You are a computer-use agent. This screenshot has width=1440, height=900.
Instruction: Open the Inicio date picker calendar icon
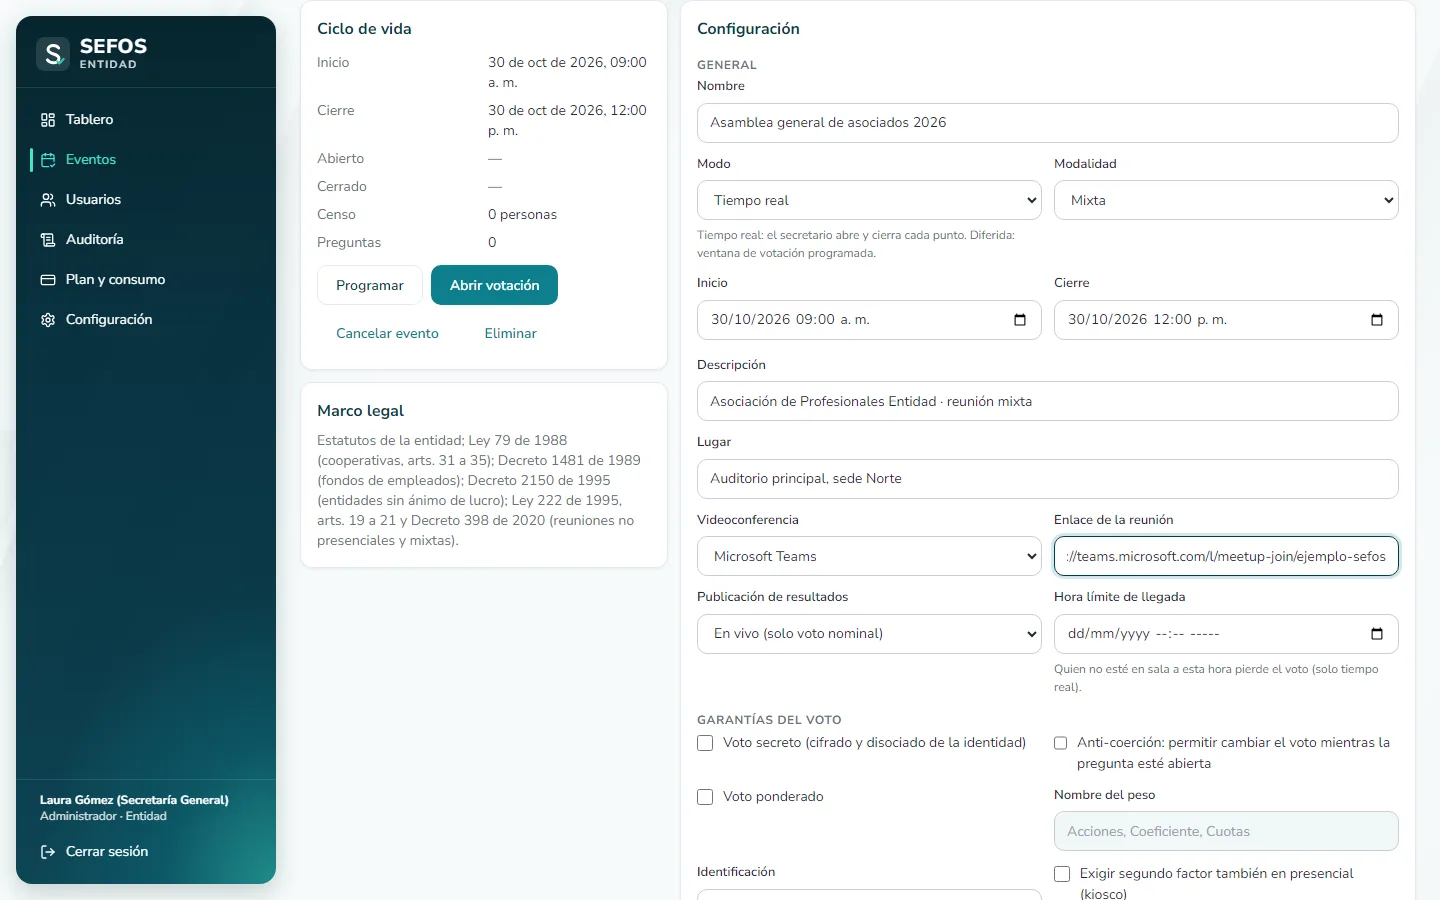(1020, 320)
